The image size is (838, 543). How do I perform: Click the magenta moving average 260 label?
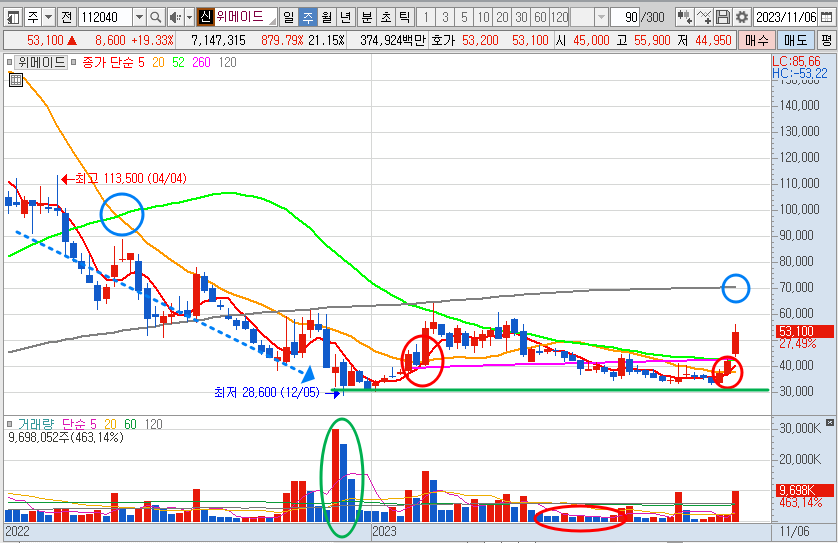click(201, 63)
